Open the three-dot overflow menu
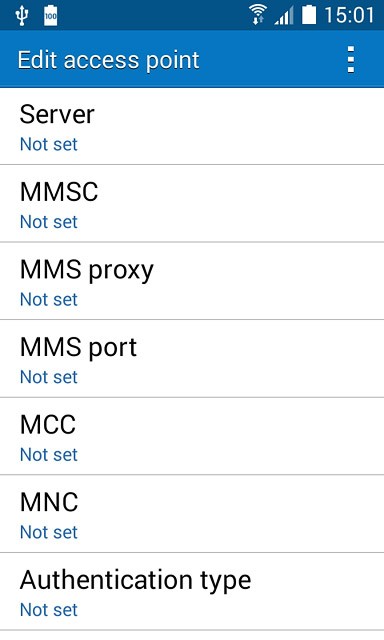384x640 pixels. click(351, 60)
